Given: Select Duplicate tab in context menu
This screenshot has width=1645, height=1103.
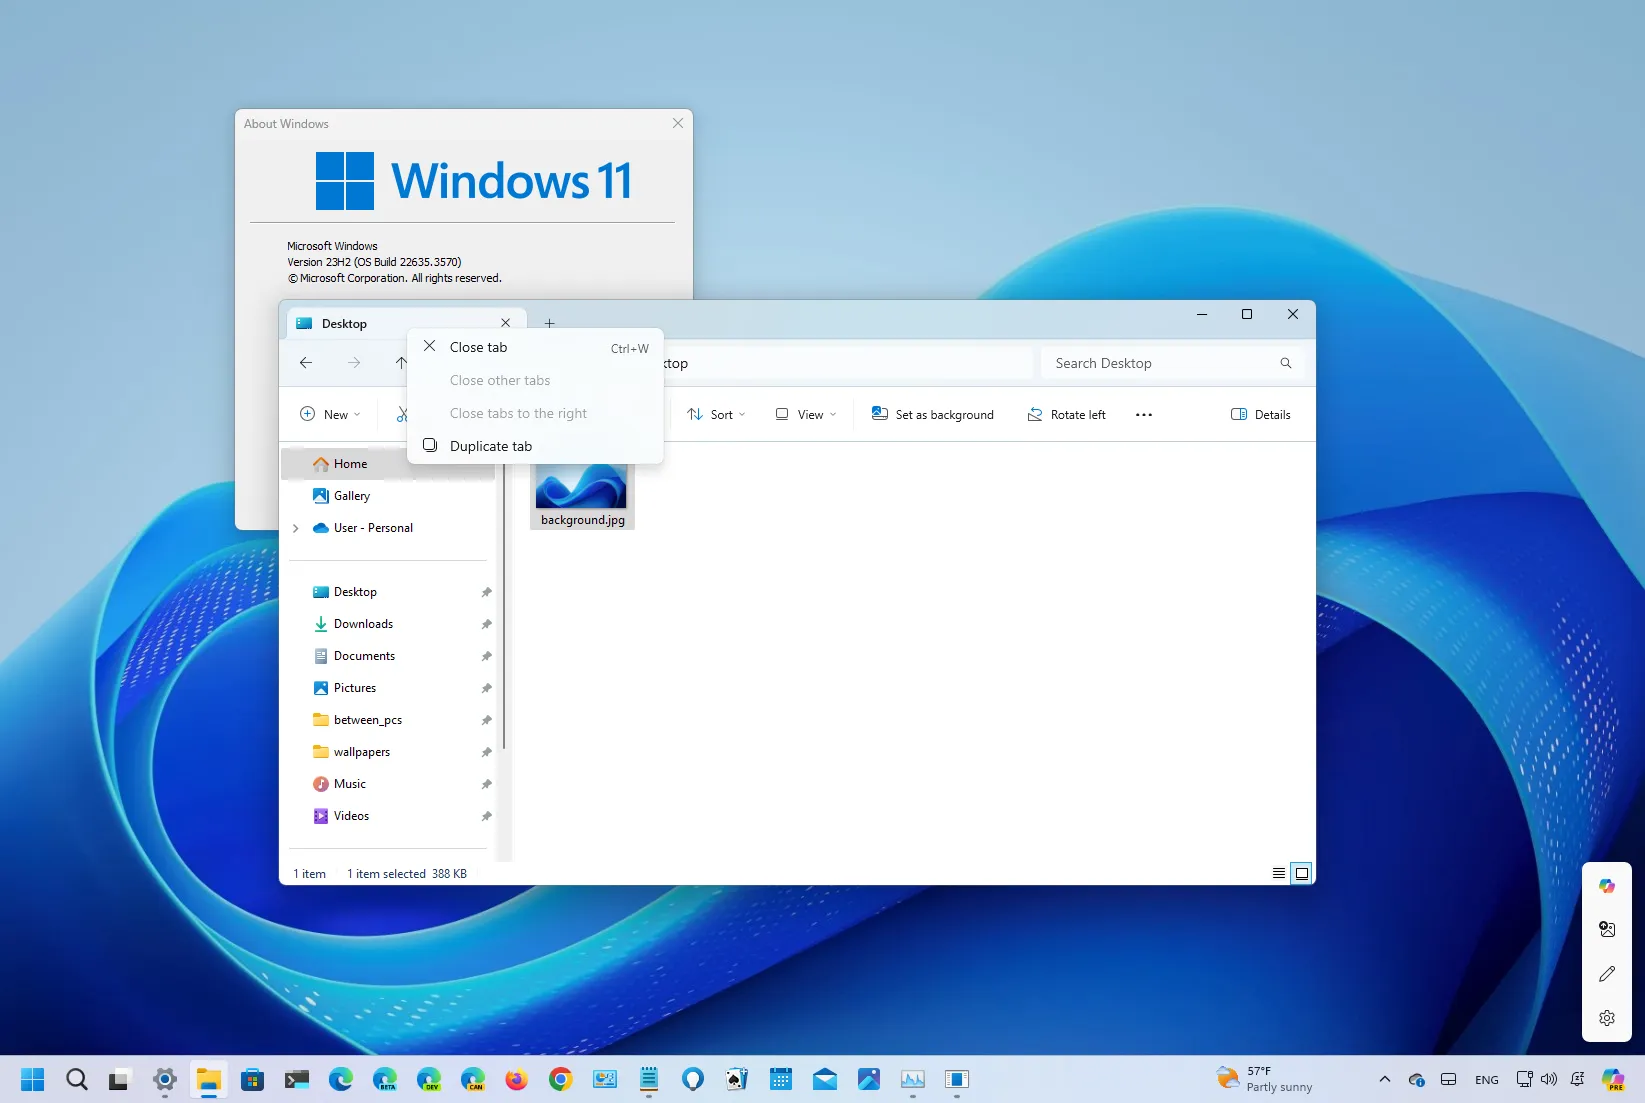Looking at the screenshot, I should (x=535, y=446).
